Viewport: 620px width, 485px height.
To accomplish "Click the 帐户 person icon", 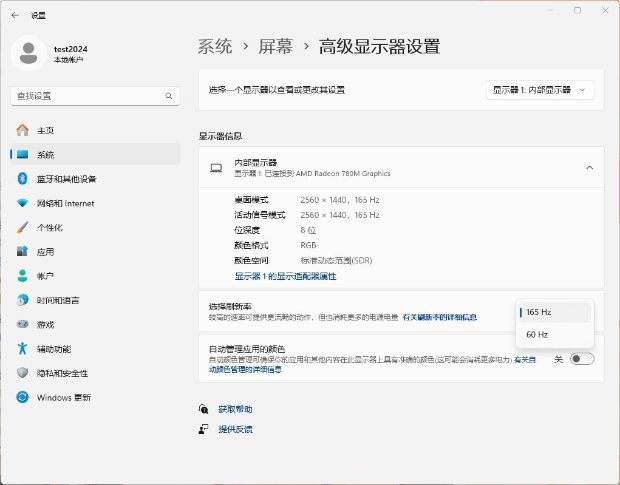I will pos(23,276).
